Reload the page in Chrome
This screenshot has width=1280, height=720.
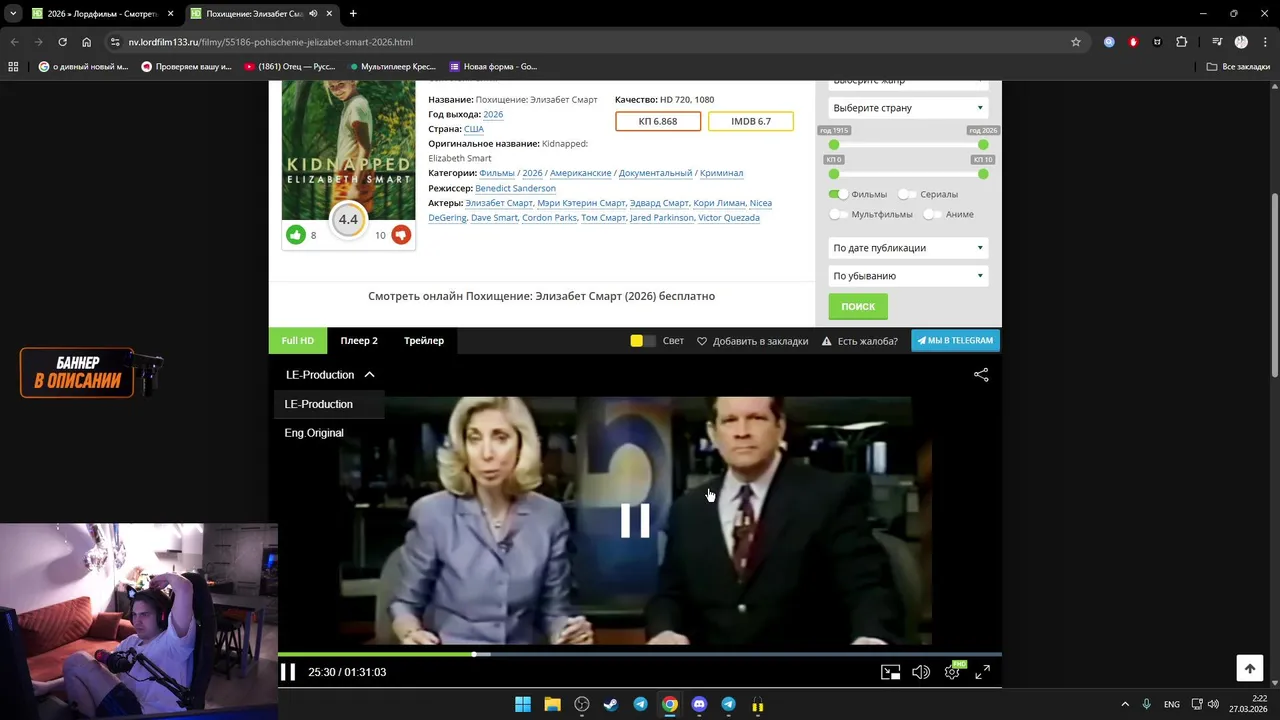[62, 42]
